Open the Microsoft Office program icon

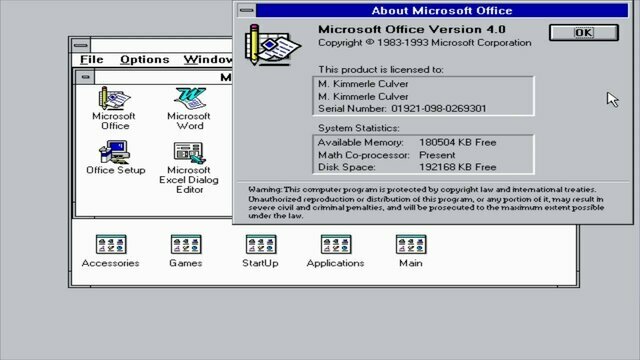pyautogui.click(x=114, y=109)
